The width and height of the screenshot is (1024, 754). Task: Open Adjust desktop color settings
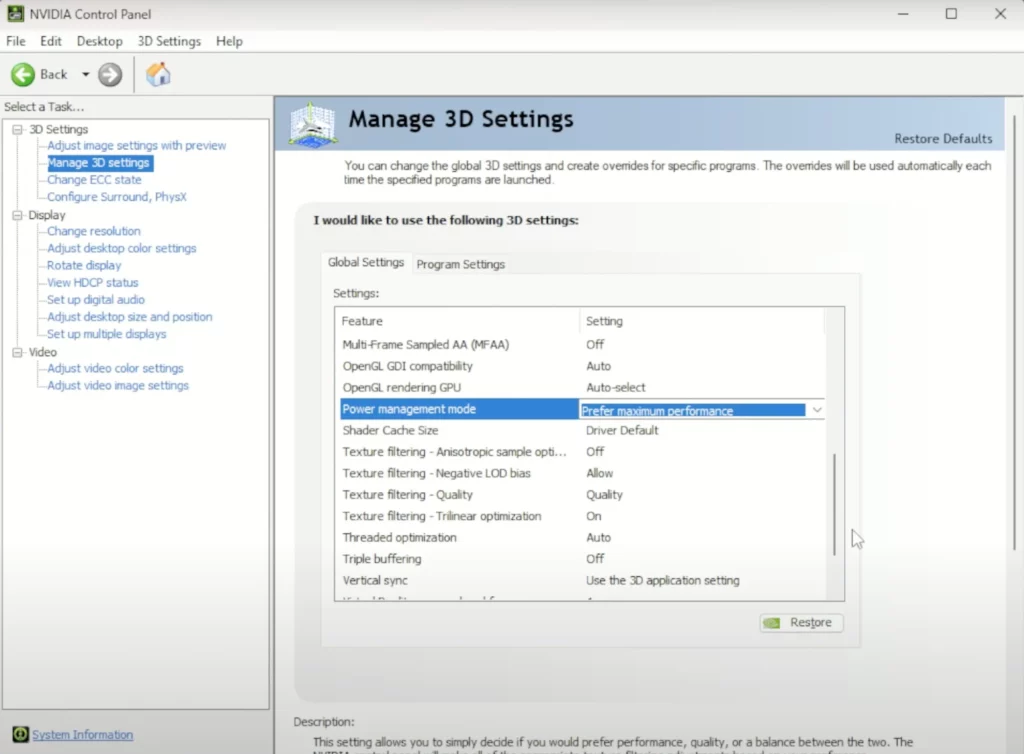[x=121, y=248]
